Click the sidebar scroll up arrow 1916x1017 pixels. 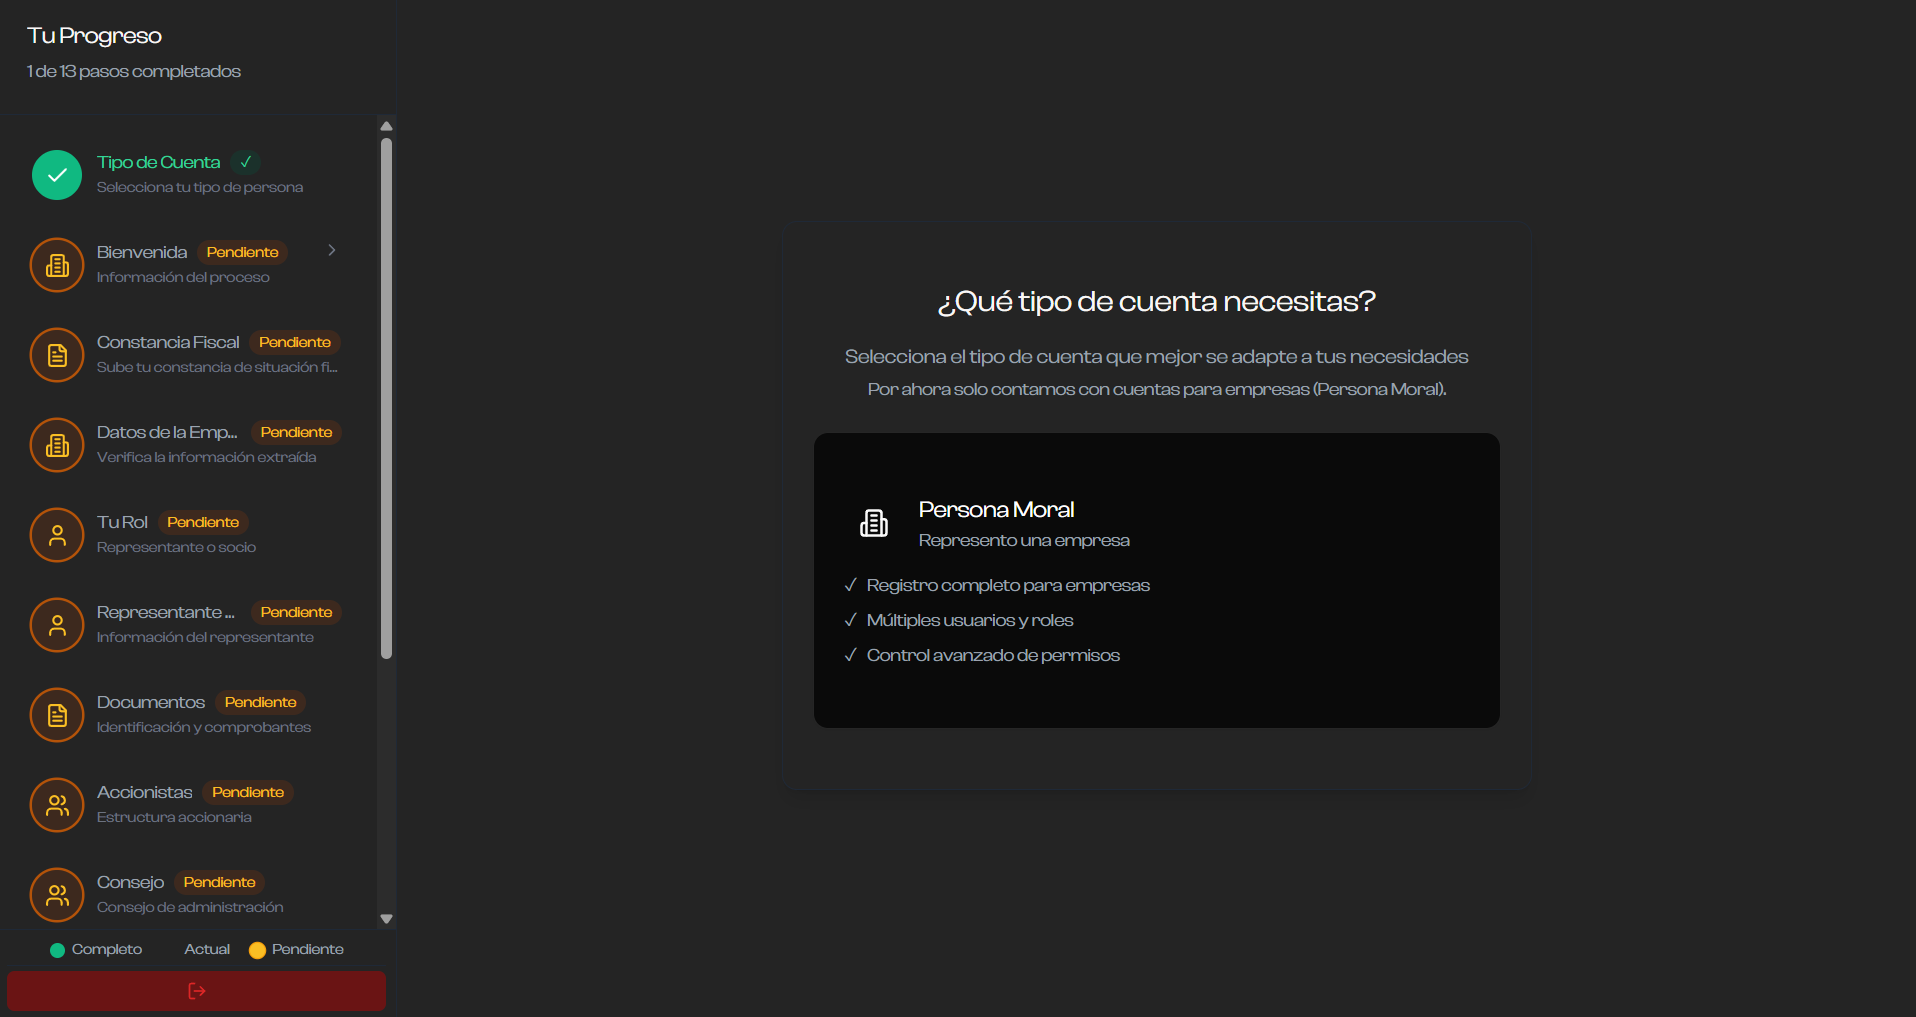[386, 126]
